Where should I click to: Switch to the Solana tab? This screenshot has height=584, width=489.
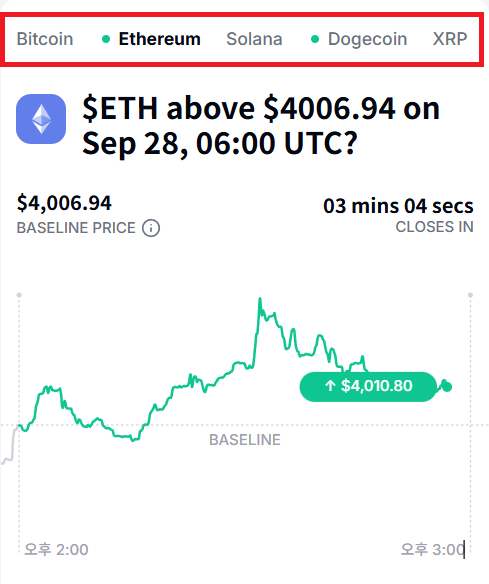click(254, 39)
